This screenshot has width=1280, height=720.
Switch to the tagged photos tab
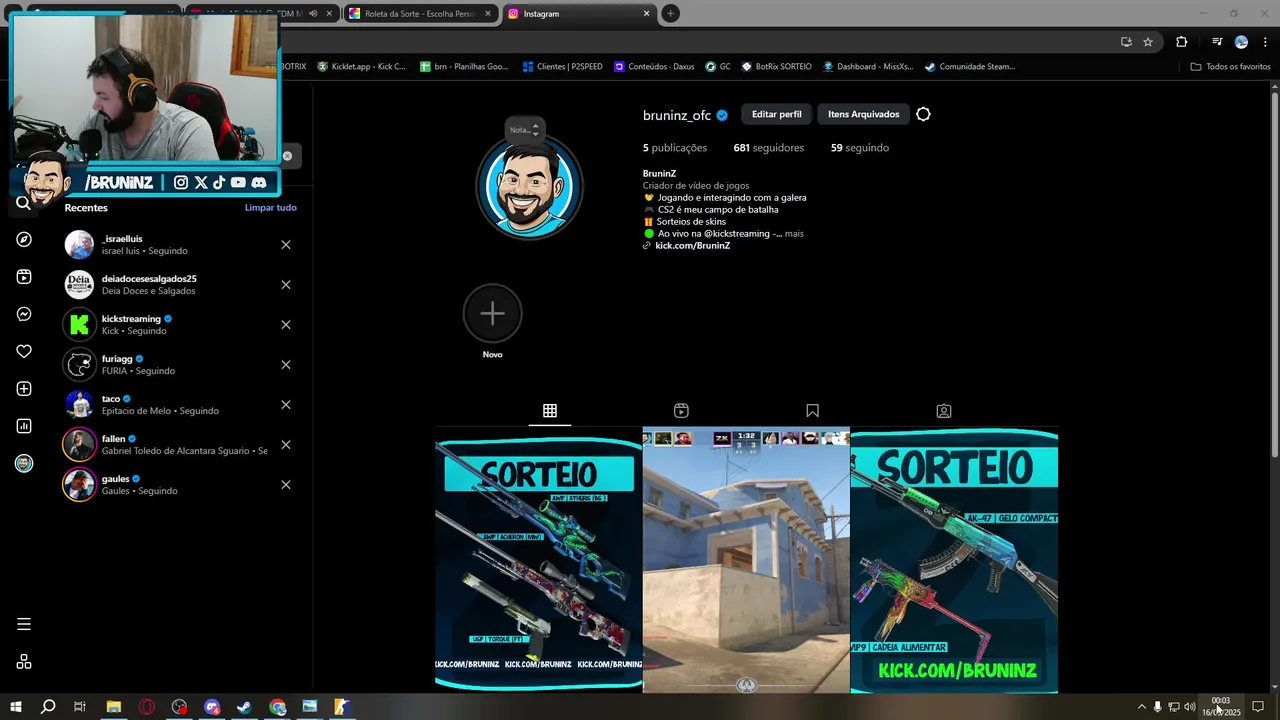pos(943,411)
